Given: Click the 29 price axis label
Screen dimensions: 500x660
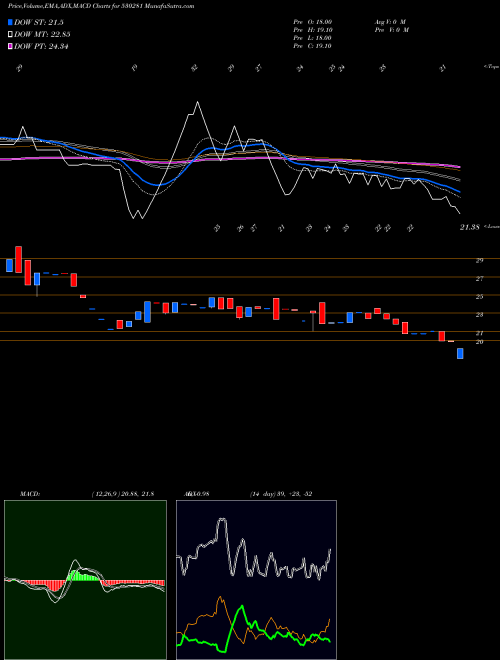Looking at the screenshot, I should point(479,261).
